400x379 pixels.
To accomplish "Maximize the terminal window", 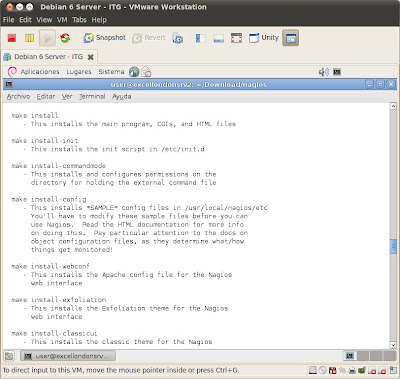I will 380,84.
